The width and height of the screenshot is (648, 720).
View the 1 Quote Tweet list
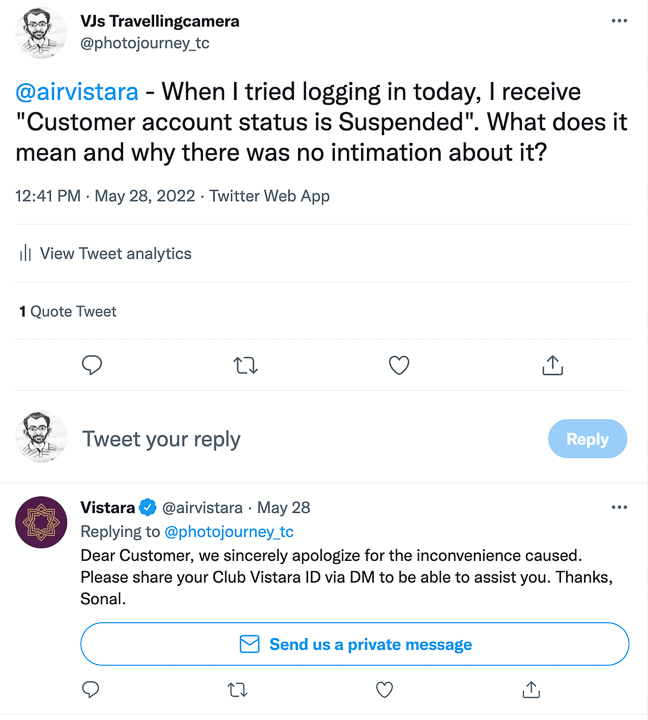[68, 312]
